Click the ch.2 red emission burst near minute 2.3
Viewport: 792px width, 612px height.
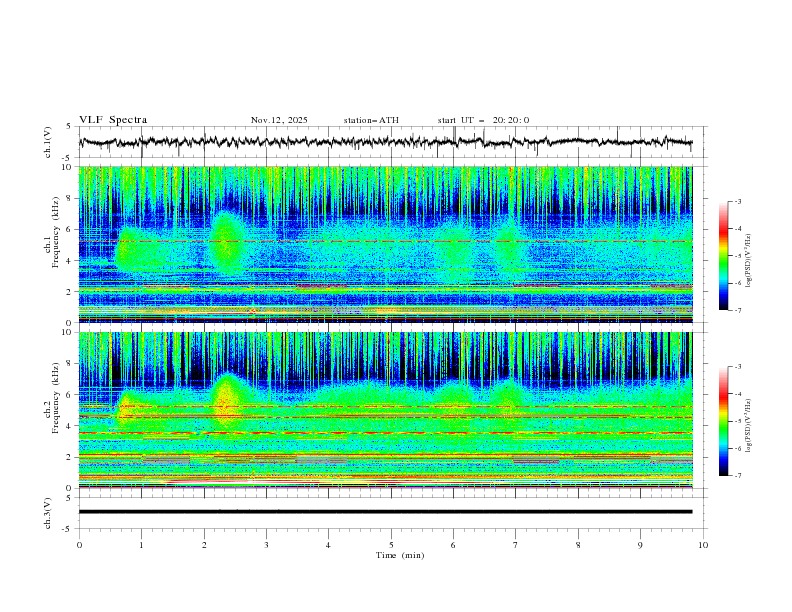click(x=226, y=402)
